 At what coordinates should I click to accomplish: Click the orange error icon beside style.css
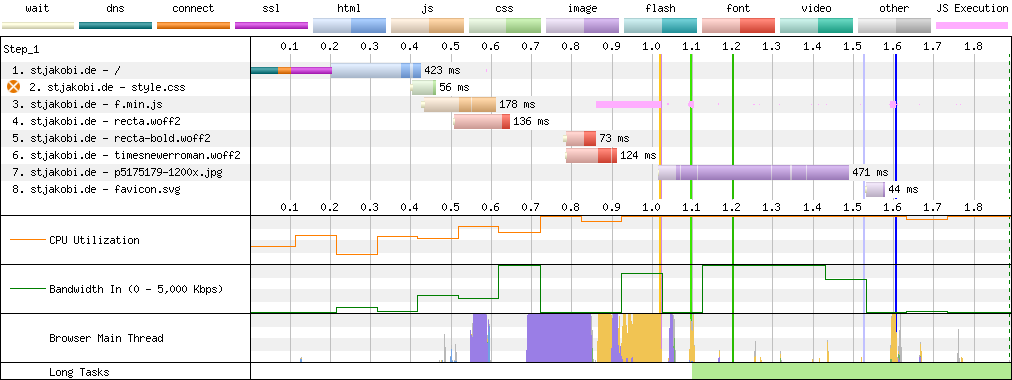(14, 87)
